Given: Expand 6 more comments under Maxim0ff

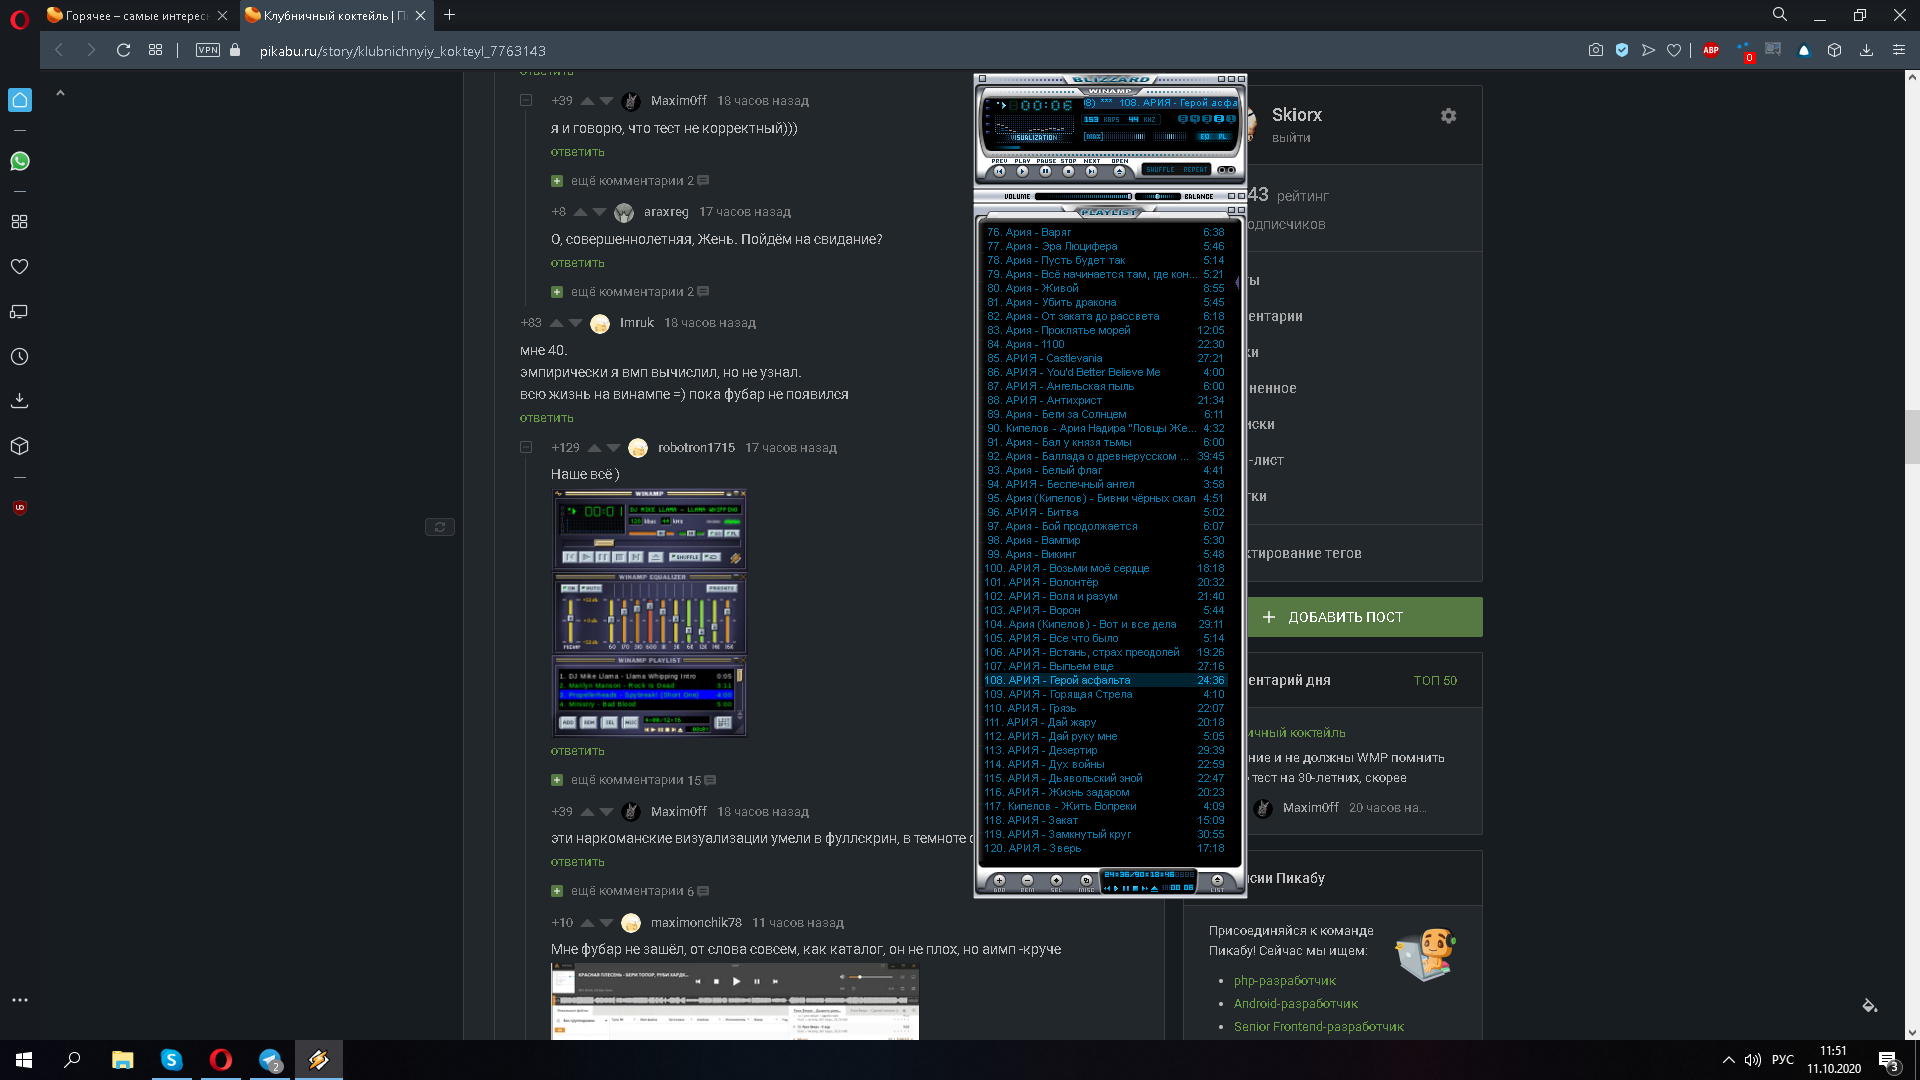Looking at the screenshot, I should pyautogui.click(x=631, y=891).
